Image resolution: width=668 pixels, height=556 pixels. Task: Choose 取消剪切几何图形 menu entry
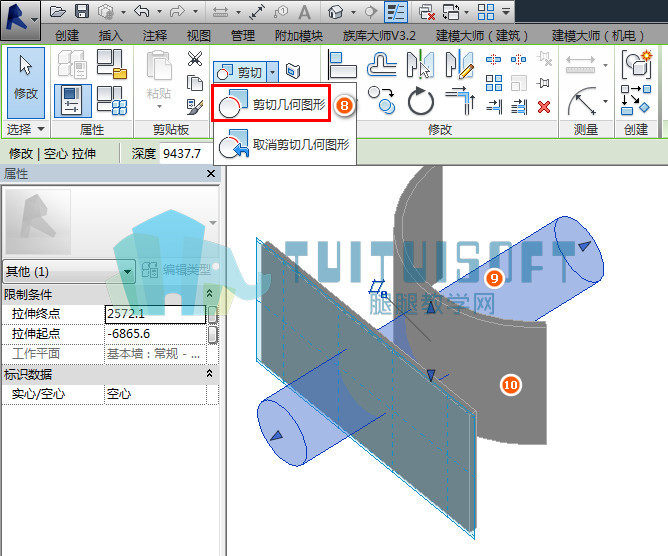284,144
